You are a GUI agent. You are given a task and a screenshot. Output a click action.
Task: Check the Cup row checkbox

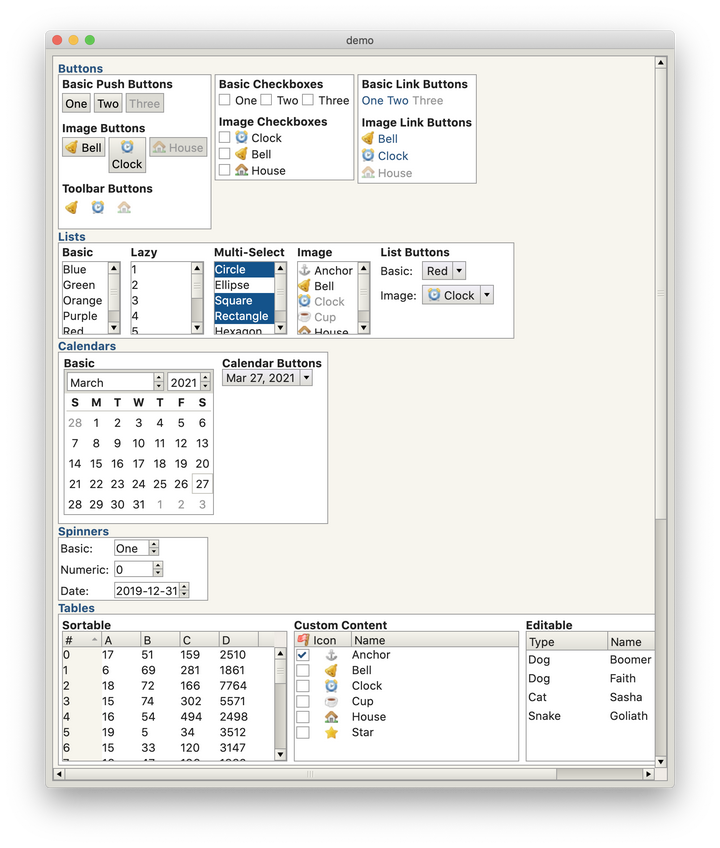303,701
